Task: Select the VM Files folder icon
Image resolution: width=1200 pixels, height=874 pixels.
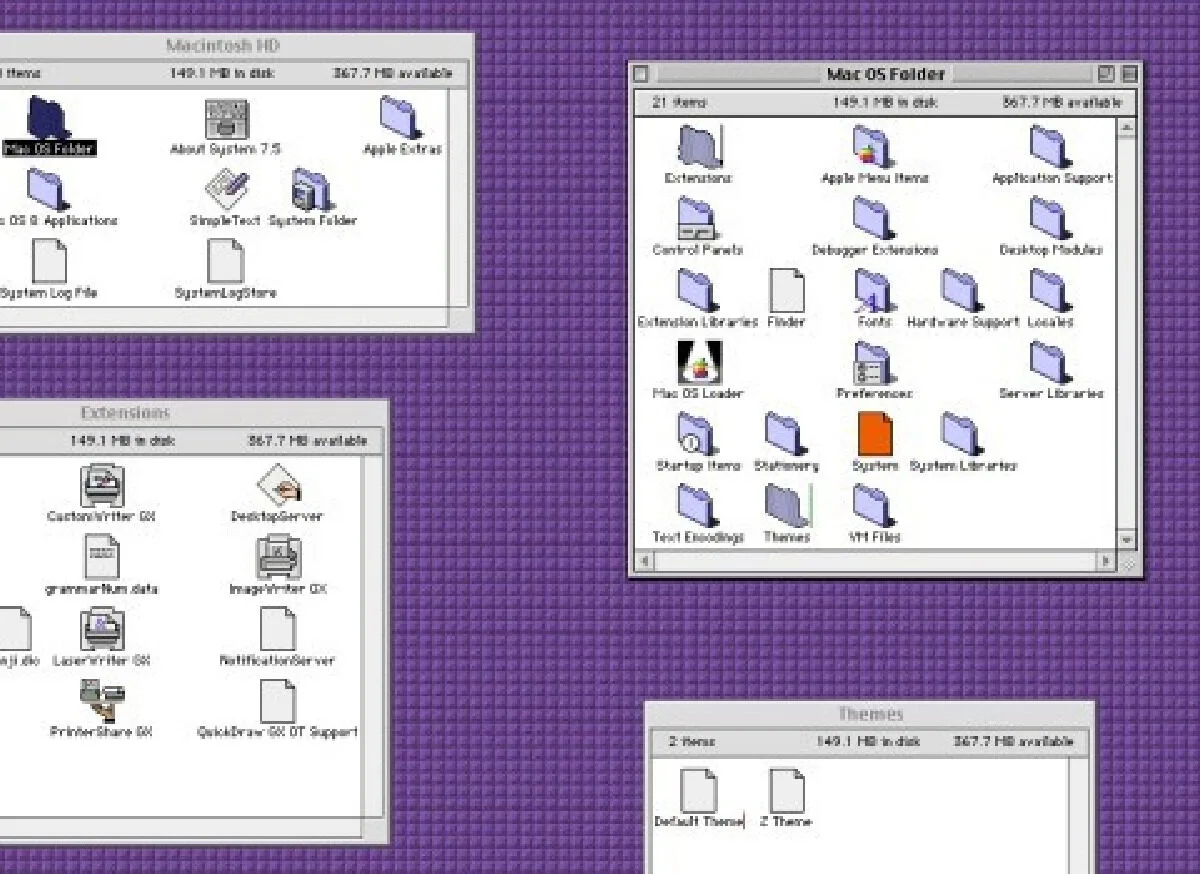Action: pos(874,506)
